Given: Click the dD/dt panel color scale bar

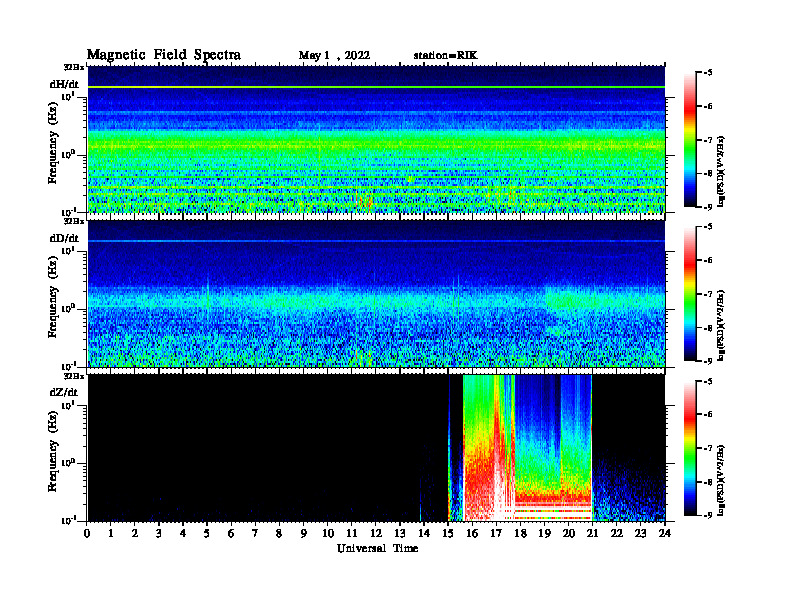Looking at the screenshot, I should pyautogui.click(x=690, y=293).
